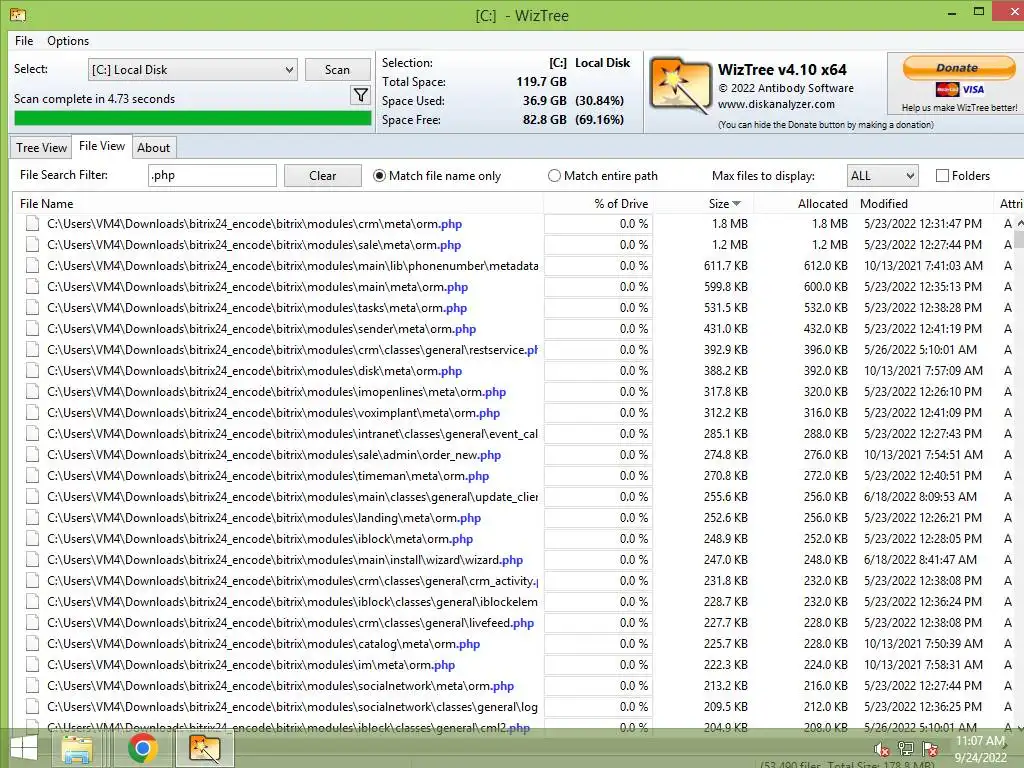Select the landing\meta\orm.php file row

(x=511, y=518)
